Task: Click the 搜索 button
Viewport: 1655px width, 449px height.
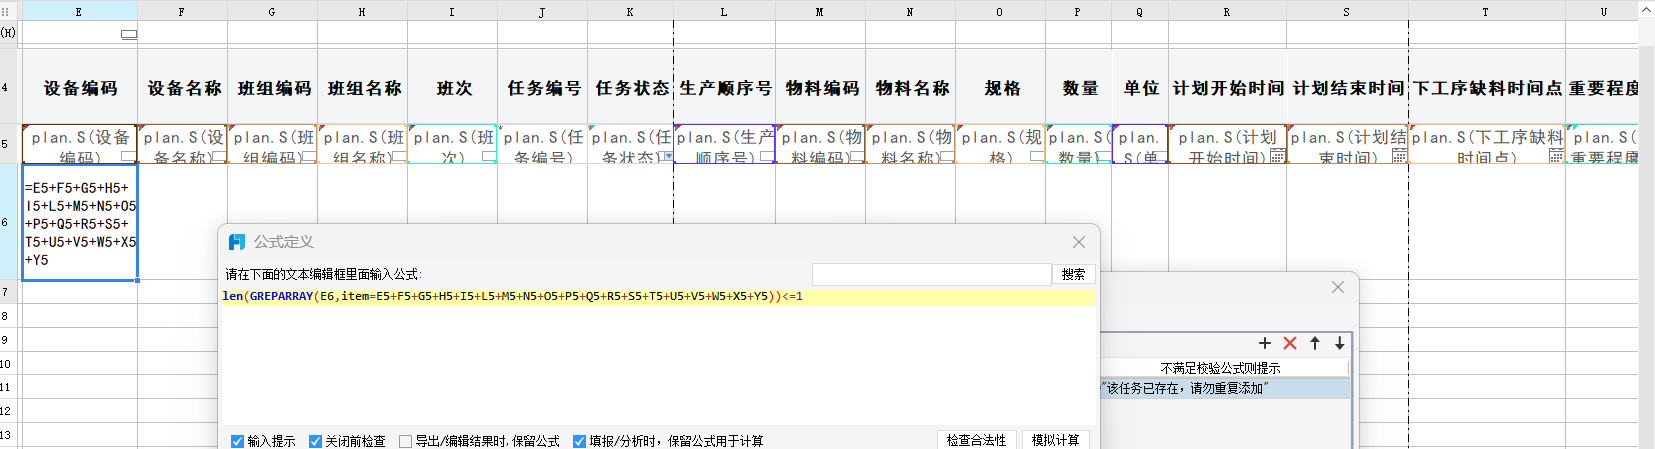Action: coord(1074,274)
